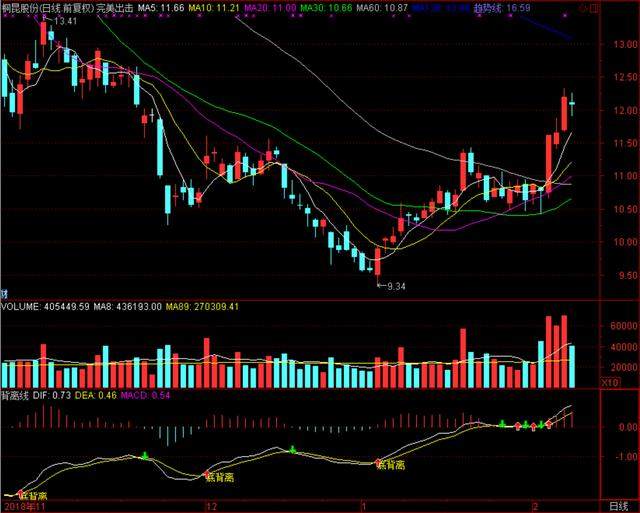The height and width of the screenshot is (513, 640).
Task: Click the red 底背离 marker near month 12
Action: click(222, 478)
